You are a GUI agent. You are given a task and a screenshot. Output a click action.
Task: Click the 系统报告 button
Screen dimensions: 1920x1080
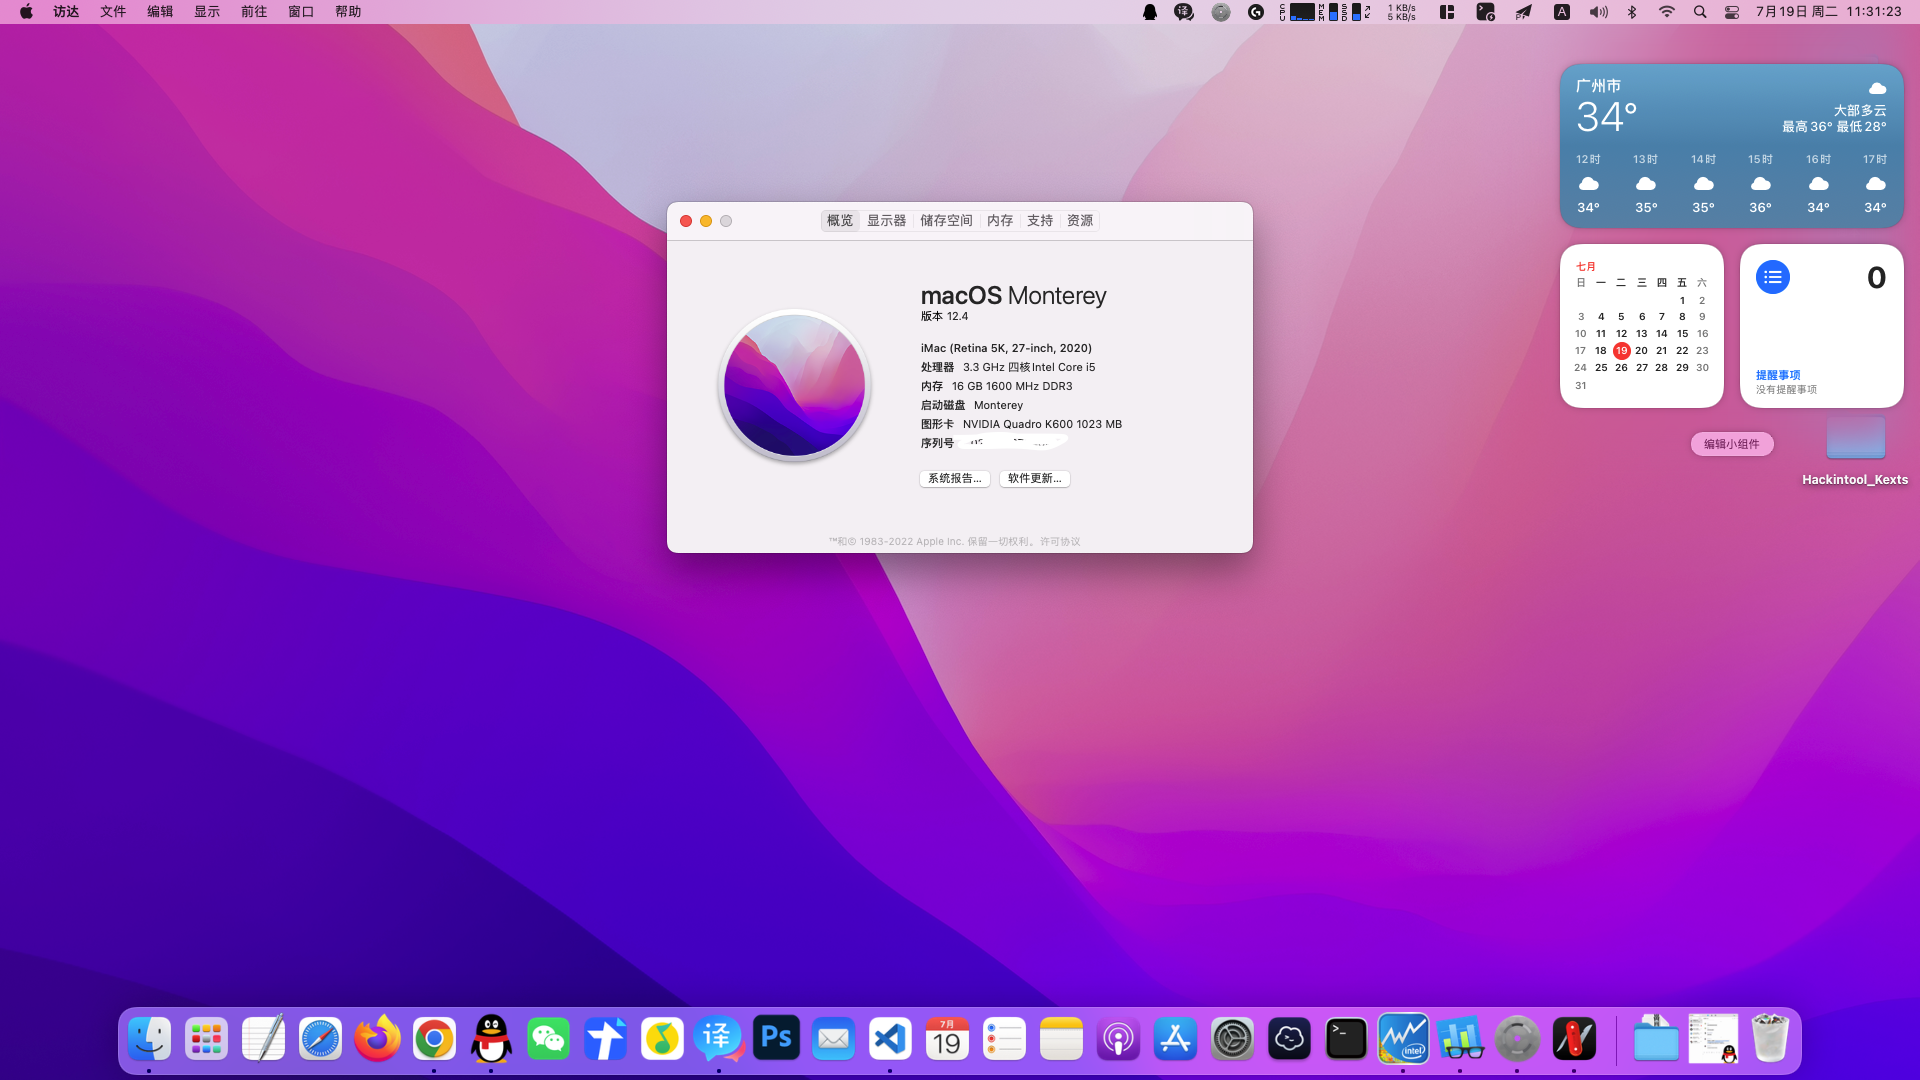(x=955, y=479)
